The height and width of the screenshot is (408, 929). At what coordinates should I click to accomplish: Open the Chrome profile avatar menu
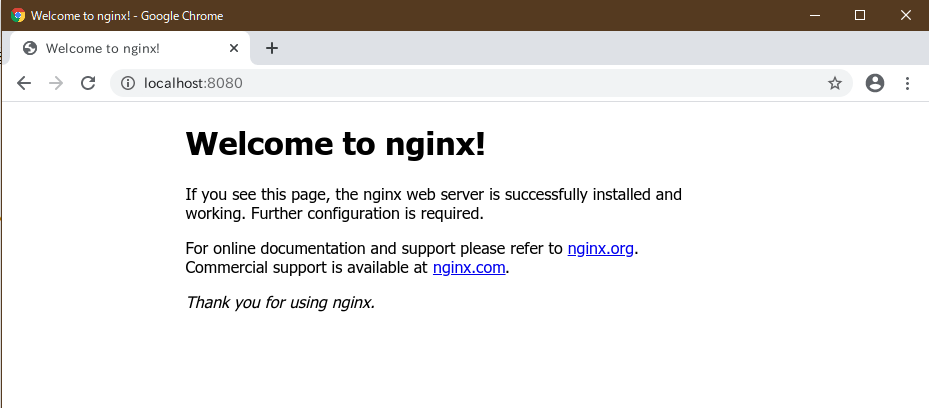tap(874, 83)
